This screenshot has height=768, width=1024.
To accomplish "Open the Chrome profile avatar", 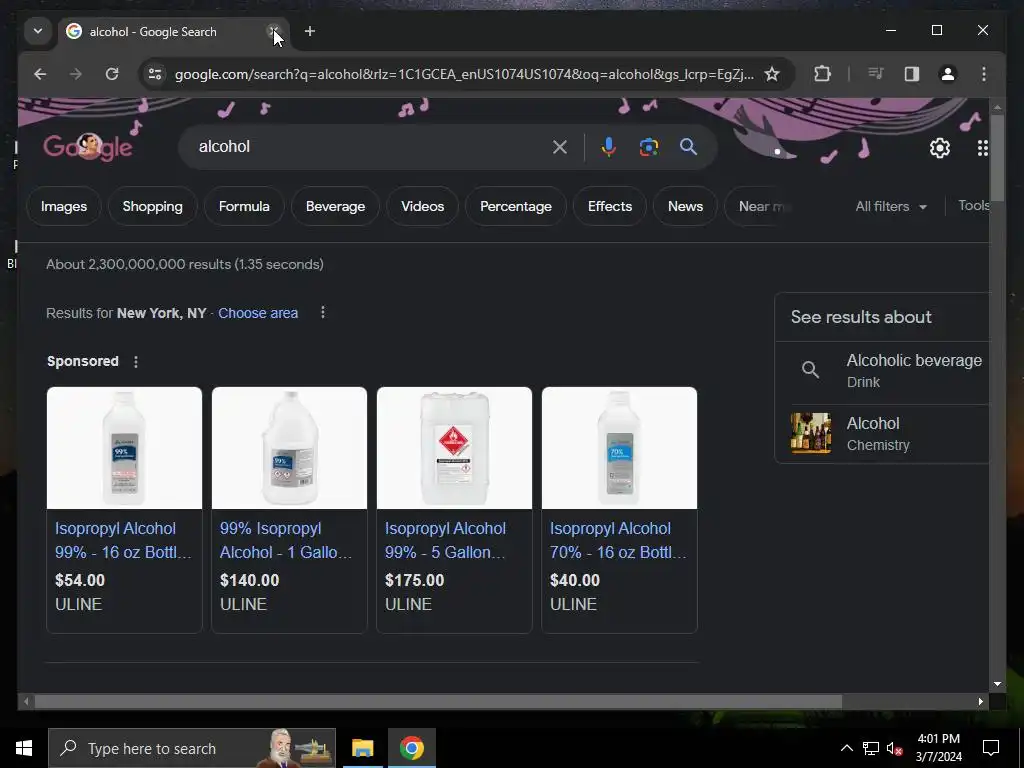I will pyautogui.click(x=948, y=74).
